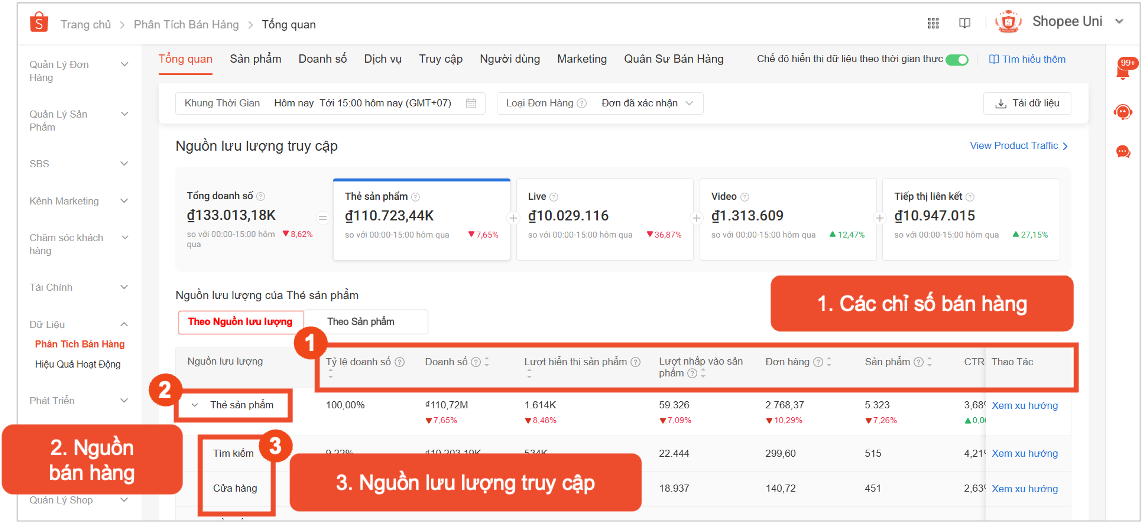This screenshot has width=1145, height=522.
Task: Go to Trang chủ breadcrumb
Action: 85,24
